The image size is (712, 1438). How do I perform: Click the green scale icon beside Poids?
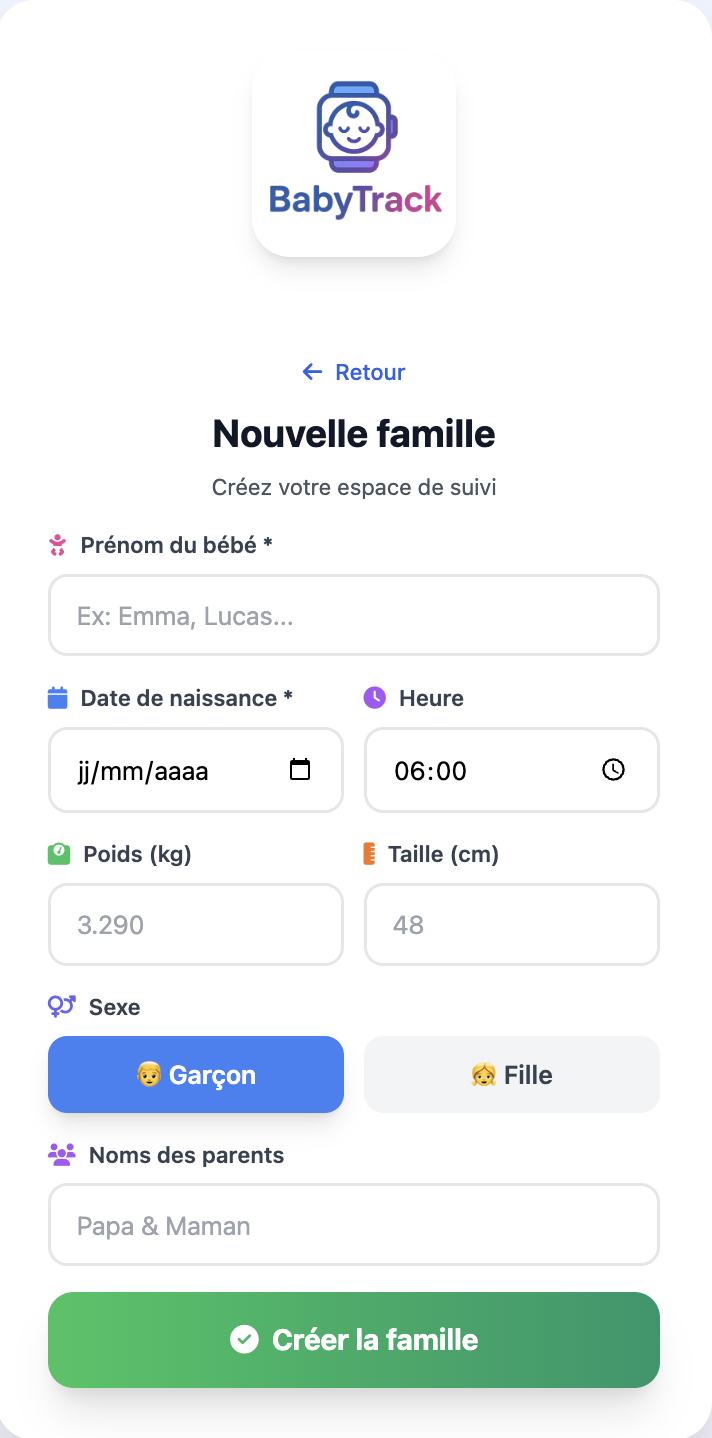[59, 854]
